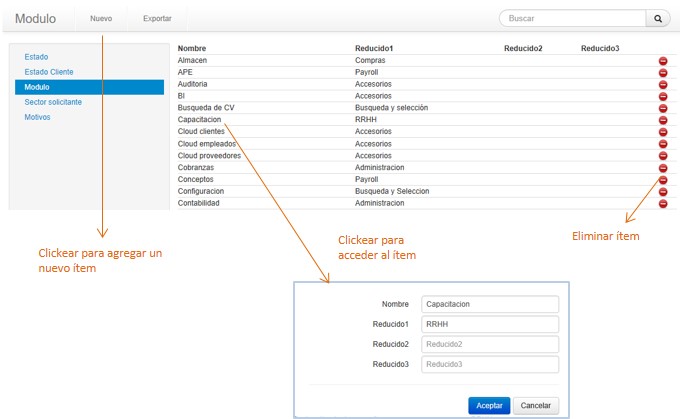
Task: Click the red delete icon for Auditoria
Action: point(662,84)
